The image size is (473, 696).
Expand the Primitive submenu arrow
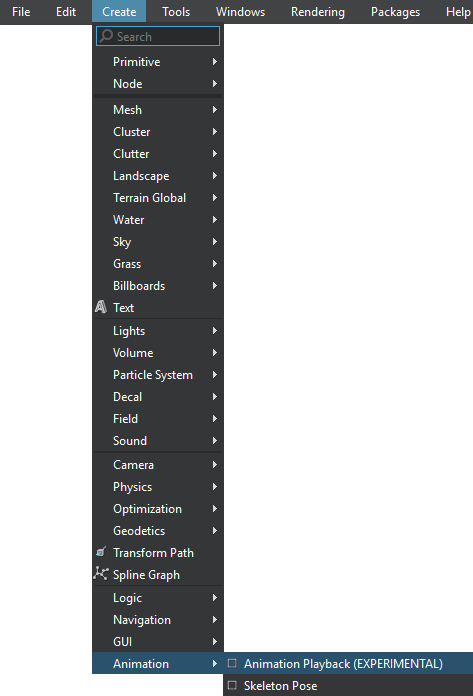tap(215, 62)
